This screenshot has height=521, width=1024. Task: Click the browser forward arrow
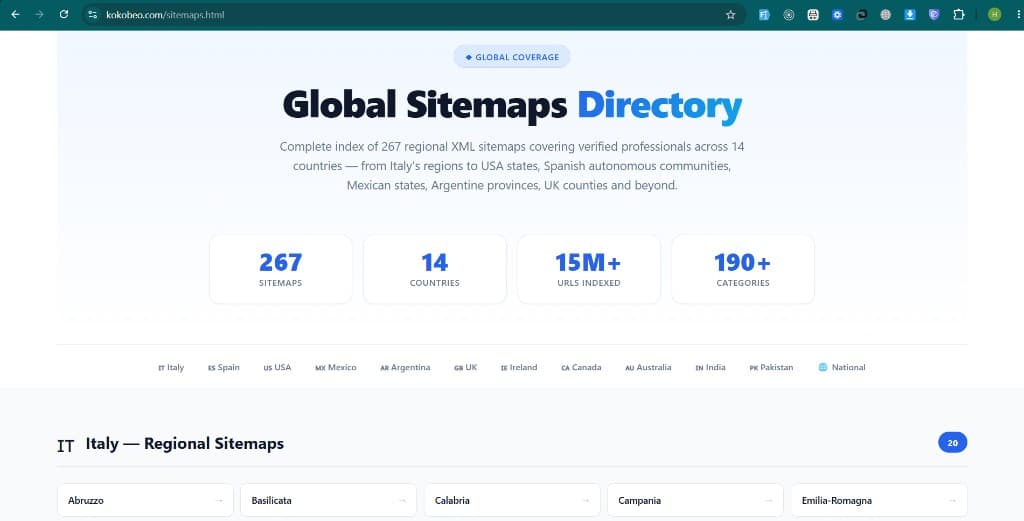point(39,14)
